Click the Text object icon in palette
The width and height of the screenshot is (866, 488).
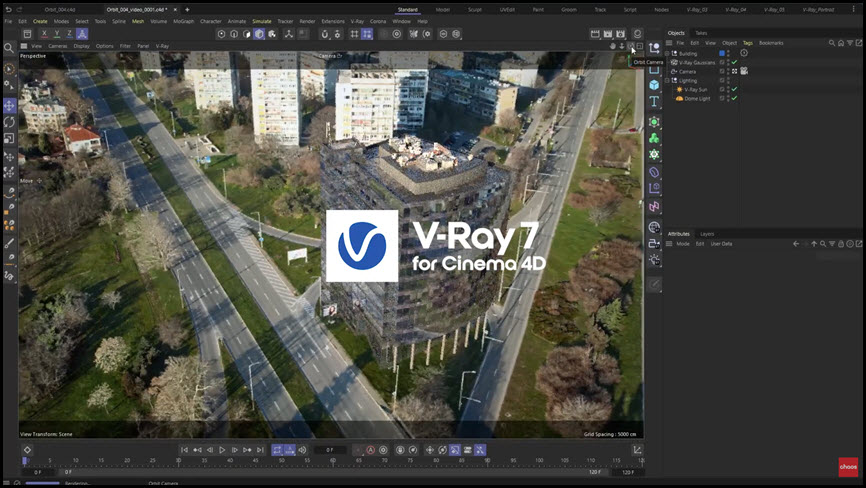(654, 101)
